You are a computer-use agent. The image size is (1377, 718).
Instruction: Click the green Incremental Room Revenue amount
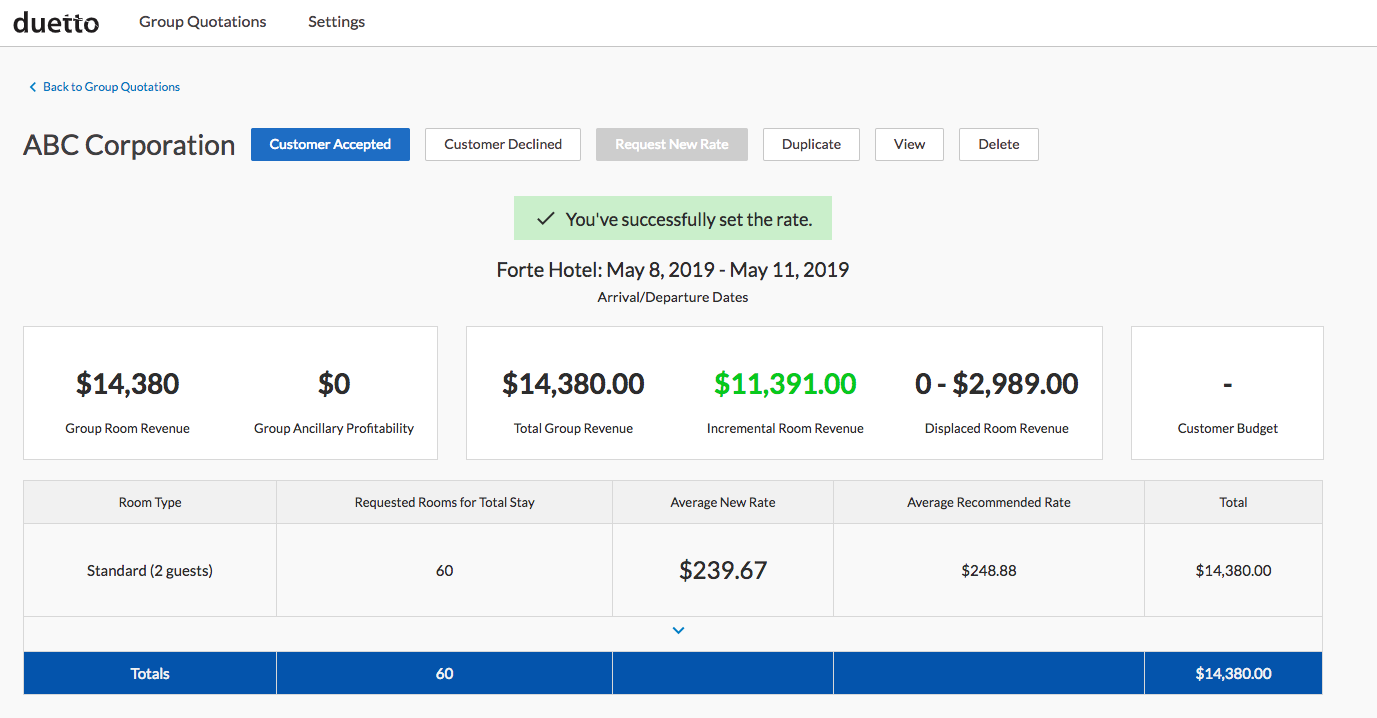(x=785, y=384)
